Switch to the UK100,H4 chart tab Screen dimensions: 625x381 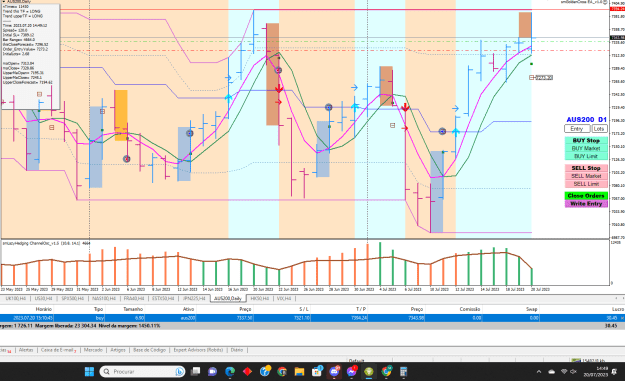click(16, 299)
